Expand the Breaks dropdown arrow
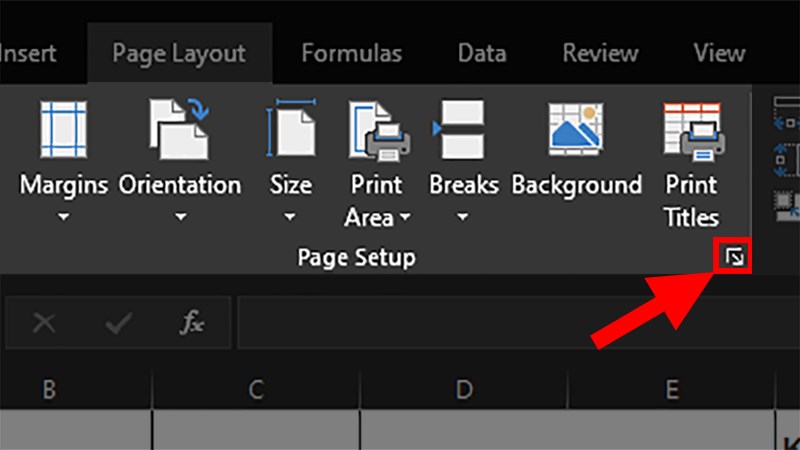The height and width of the screenshot is (450, 800). pos(462,217)
